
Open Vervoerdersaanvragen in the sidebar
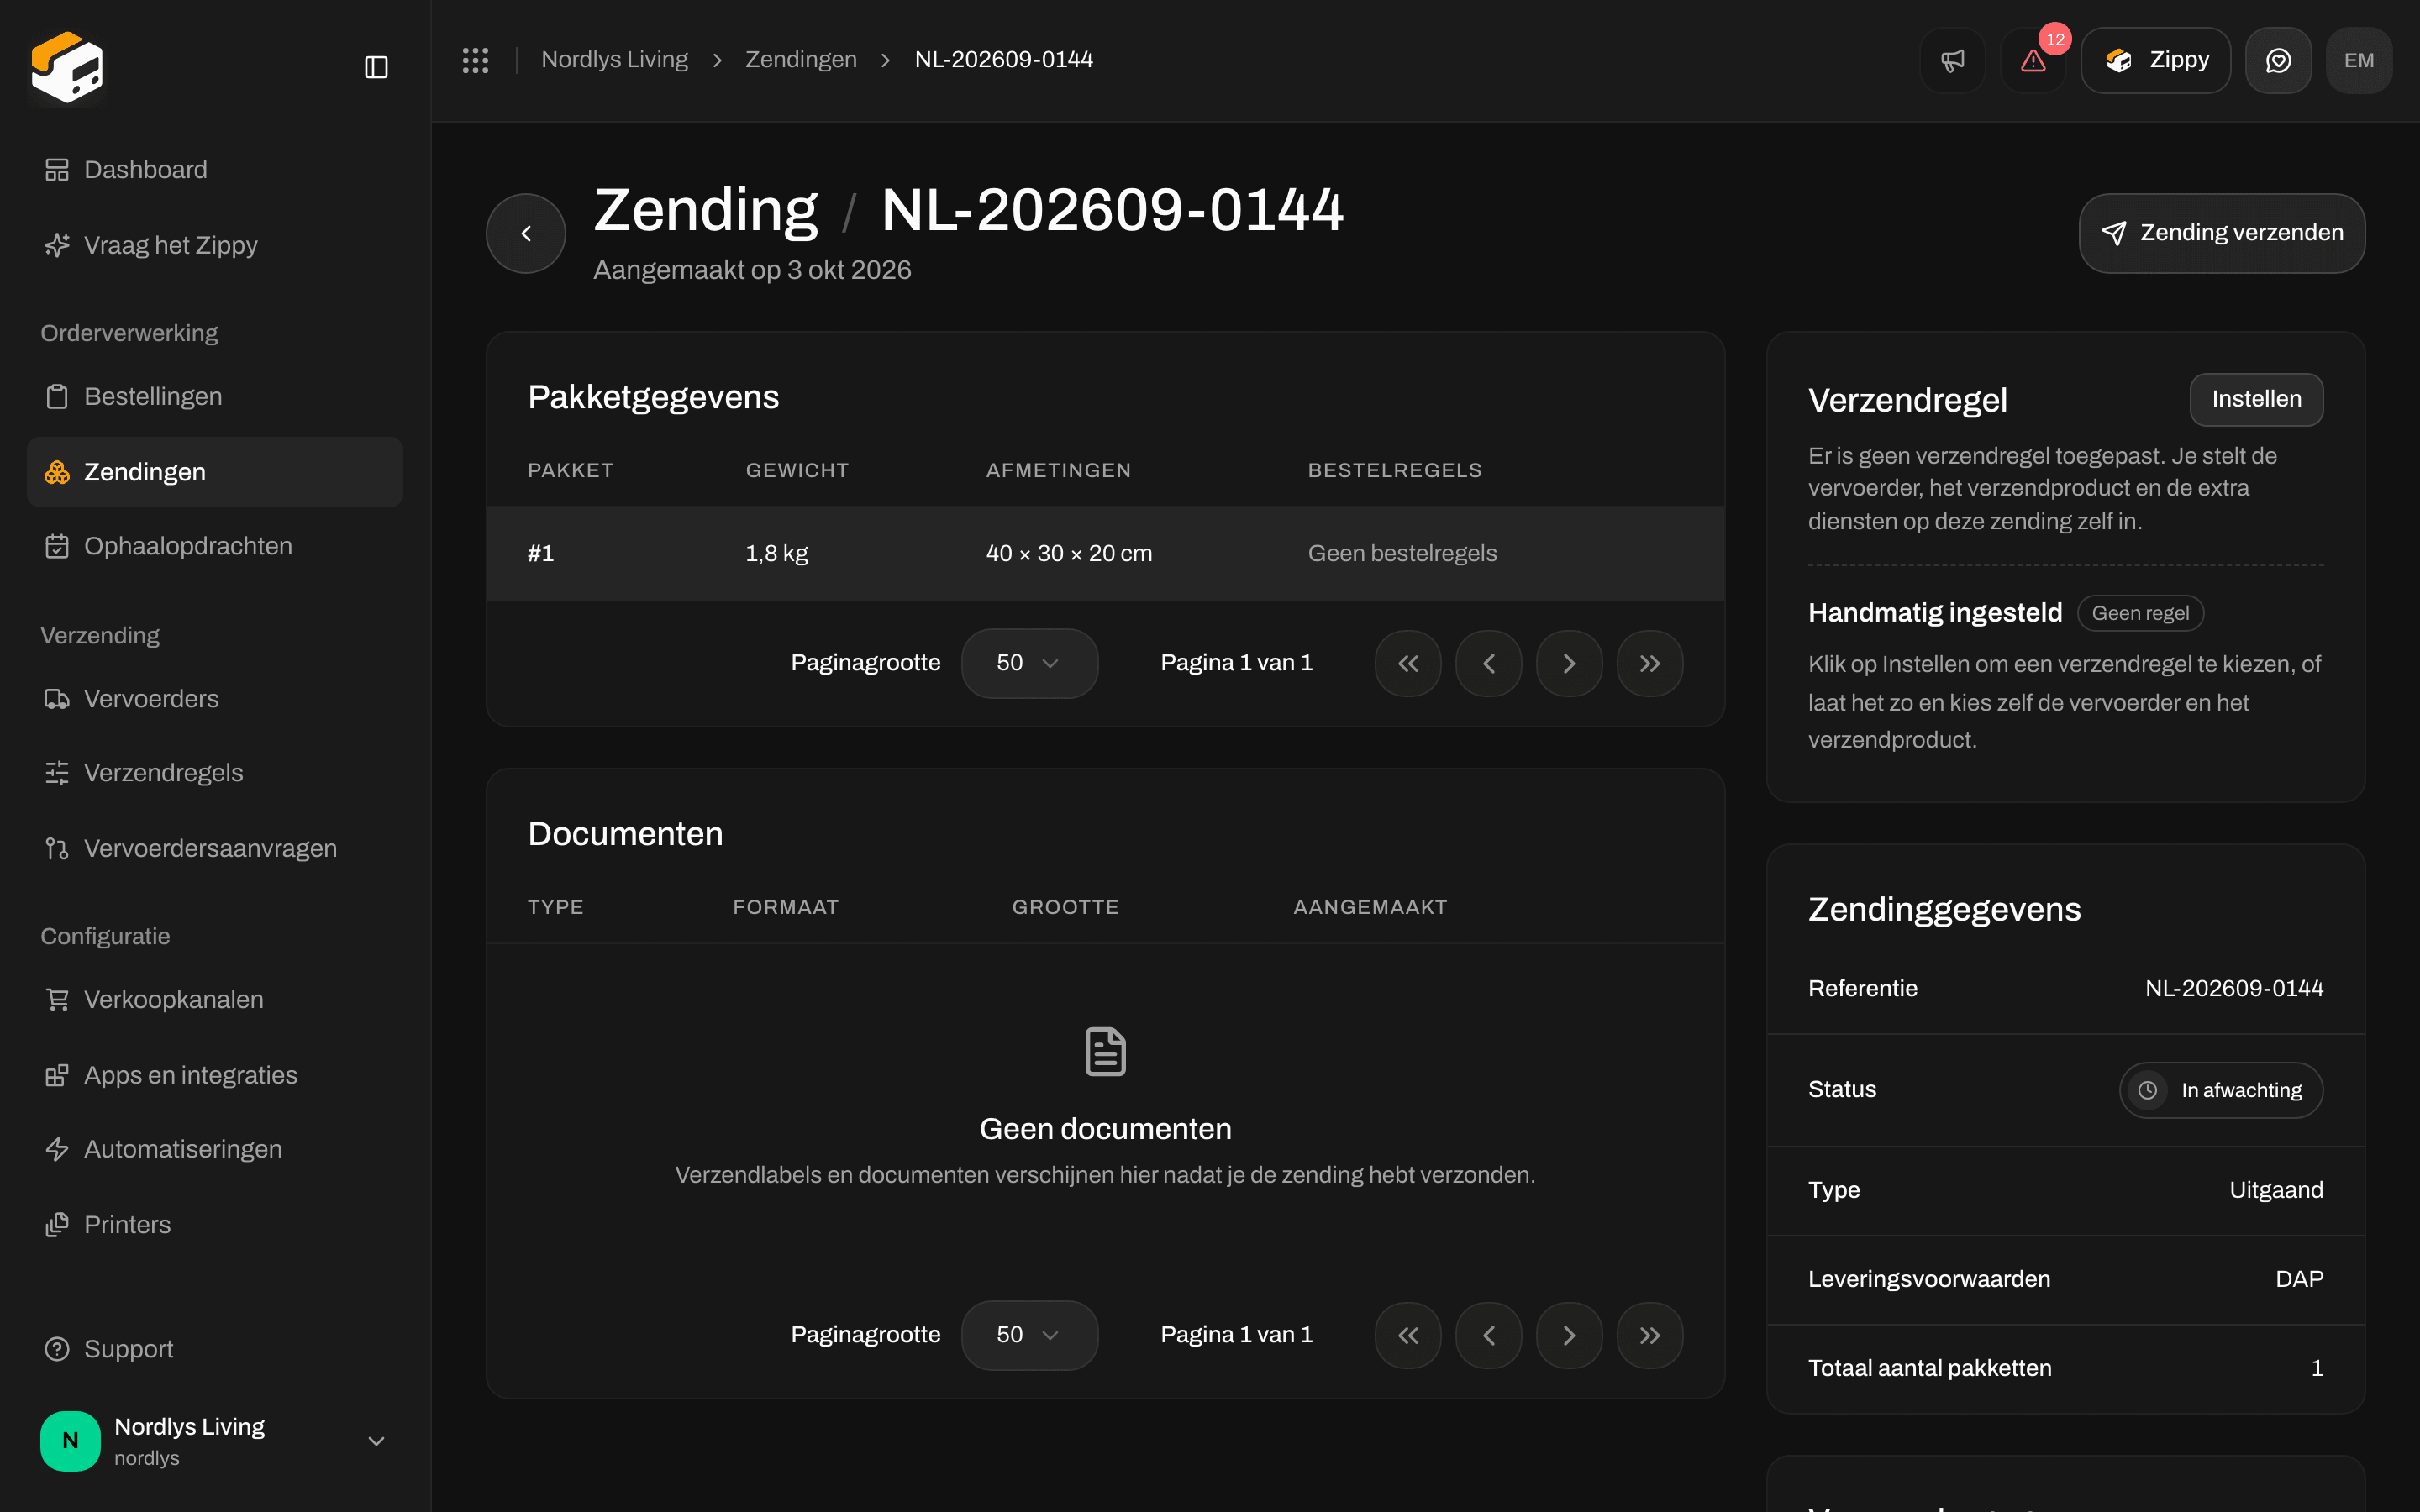click(215, 848)
